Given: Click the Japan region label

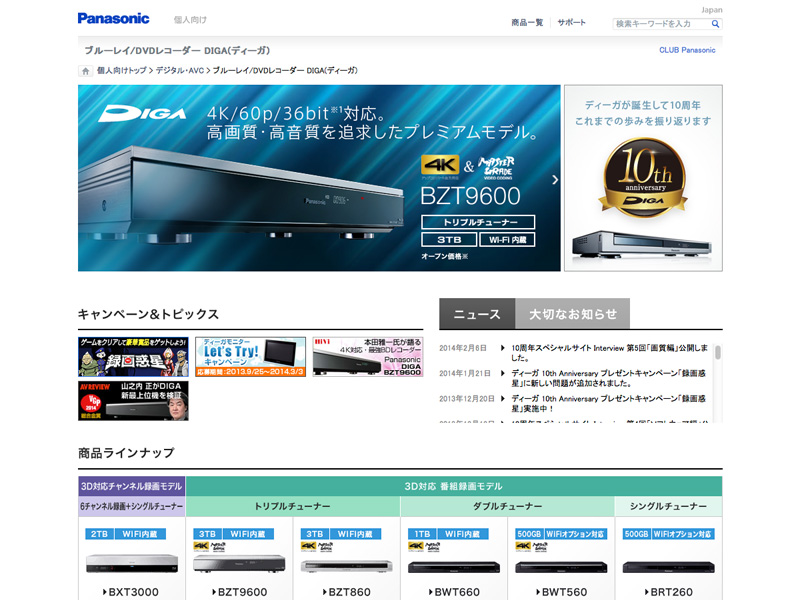Looking at the screenshot, I should [711, 10].
